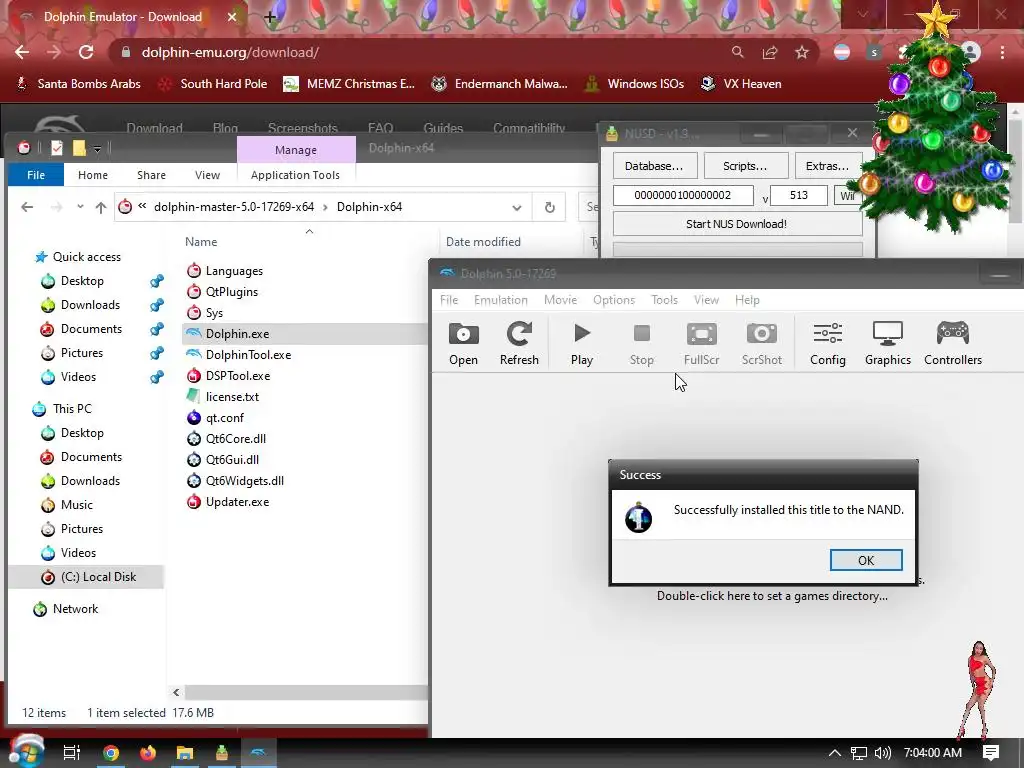Click the title ID field in NUSD

coord(683,195)
